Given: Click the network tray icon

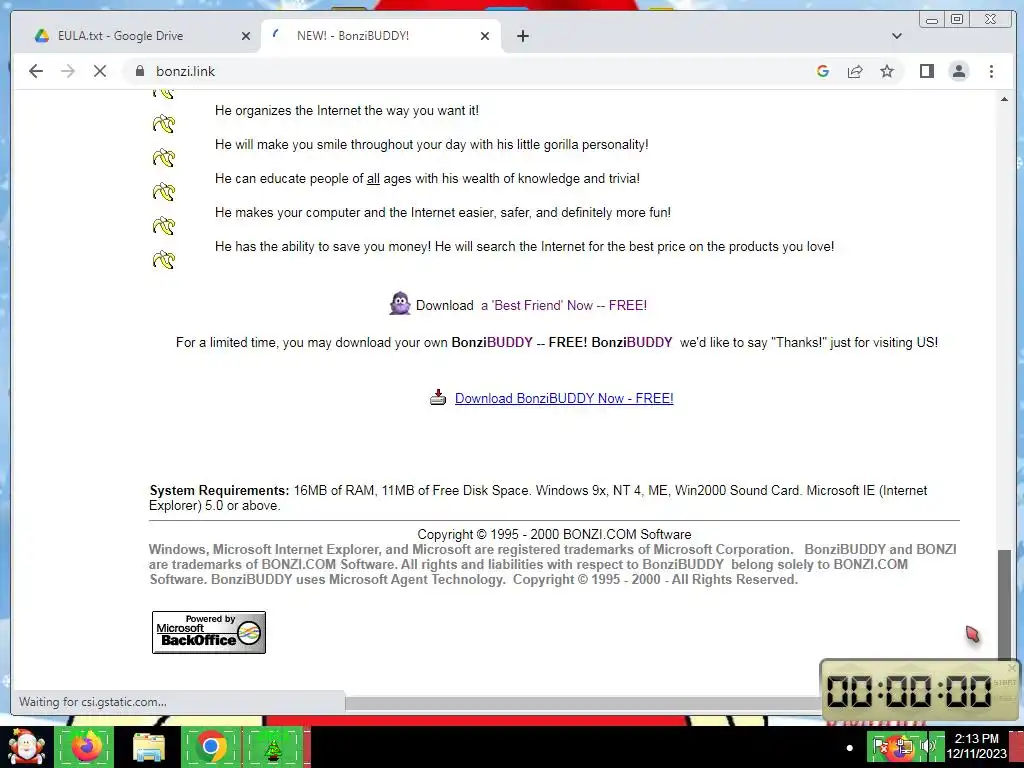Looking at the screenshot, I should tap(904, 746).
